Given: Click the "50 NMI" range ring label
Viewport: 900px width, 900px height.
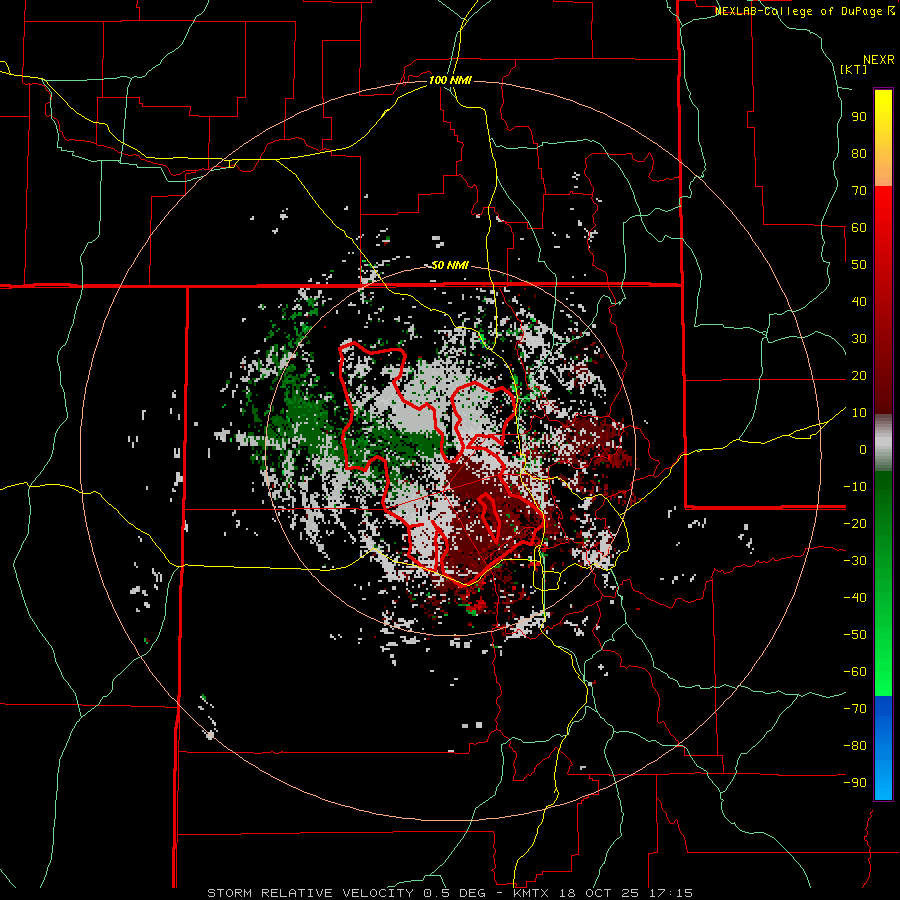Looking at the screenshot, I should [x=450, y=265].
